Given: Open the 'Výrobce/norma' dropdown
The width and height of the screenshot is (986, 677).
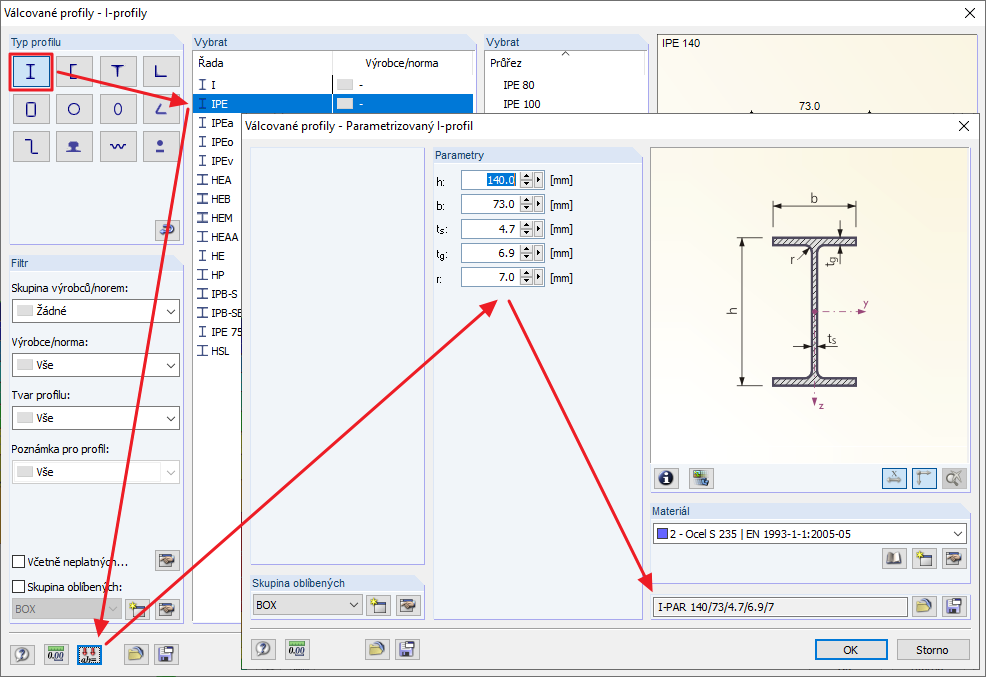Looking at the screenshot, I should pos(96,365).
